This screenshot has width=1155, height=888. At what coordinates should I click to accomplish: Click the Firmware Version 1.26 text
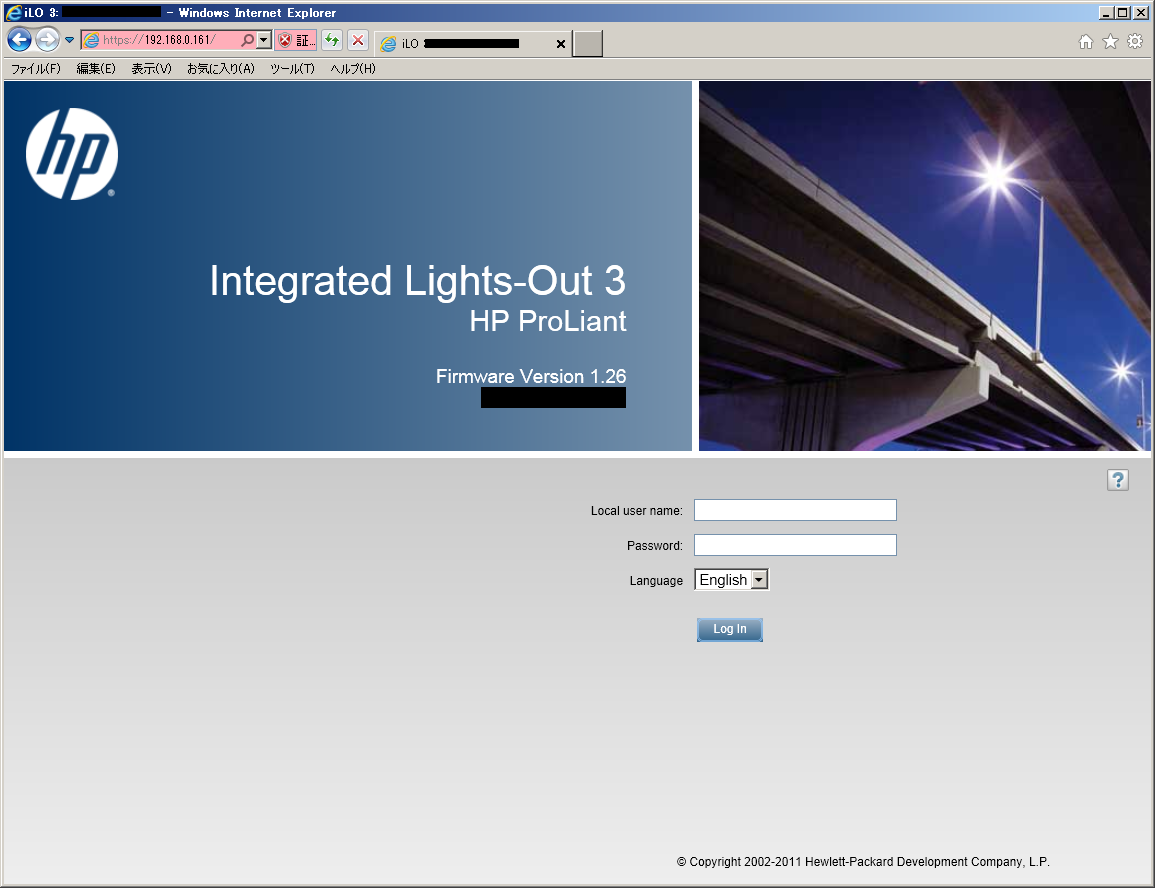[x=530, y=376]
